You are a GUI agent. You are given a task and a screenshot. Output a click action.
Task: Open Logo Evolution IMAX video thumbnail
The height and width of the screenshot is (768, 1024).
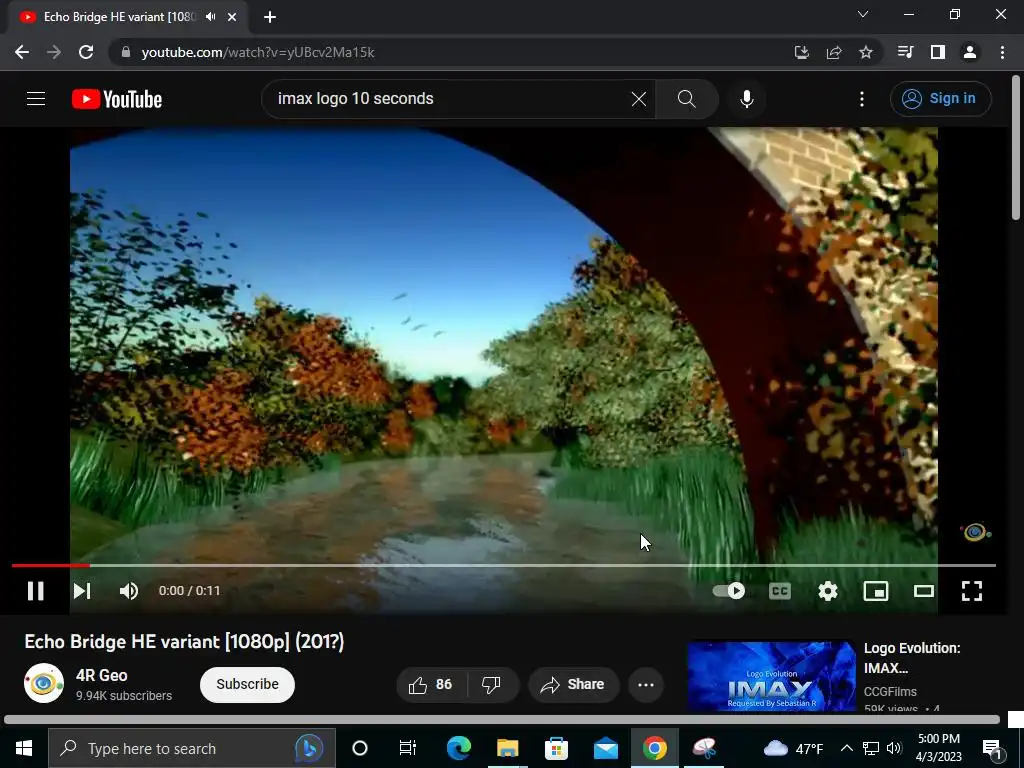coord(771,675)
